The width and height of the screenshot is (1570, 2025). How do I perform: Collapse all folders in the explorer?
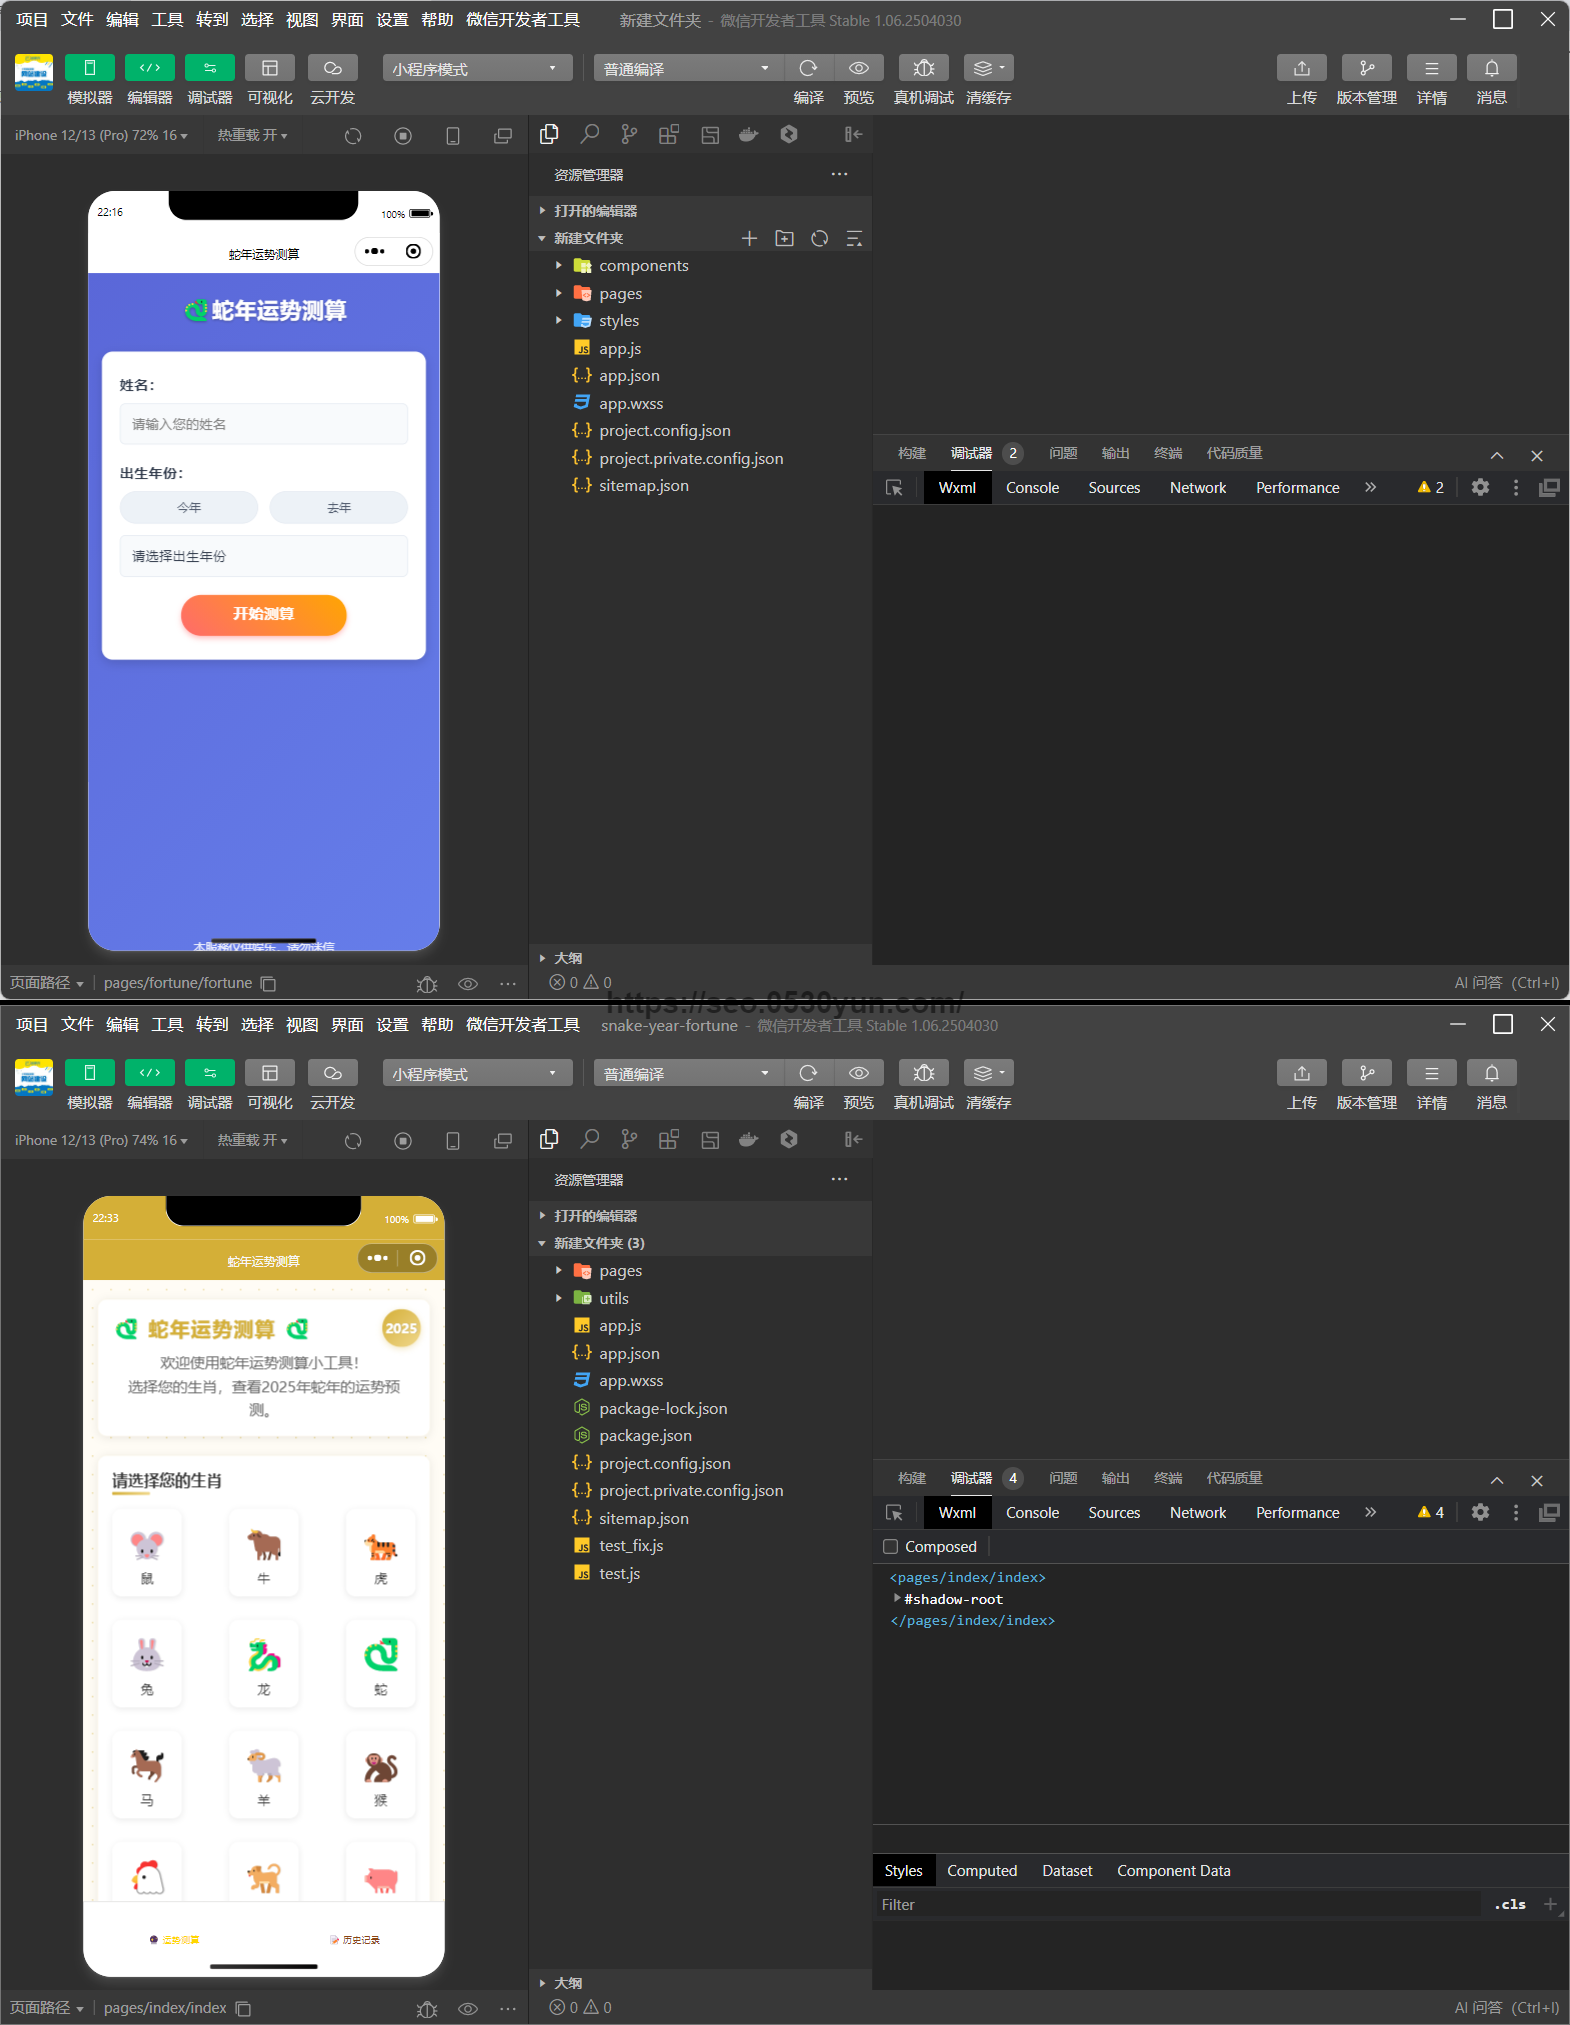click(x=854, y=238)
